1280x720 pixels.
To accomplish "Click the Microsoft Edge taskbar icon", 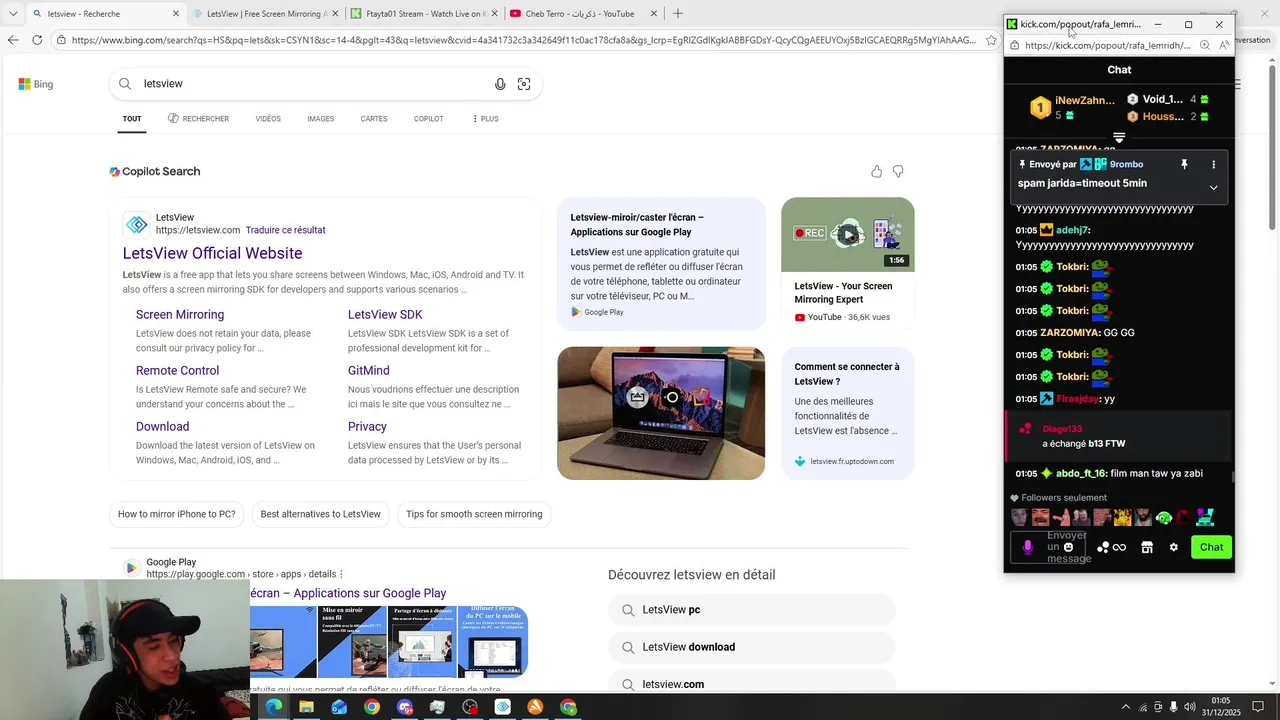I will click(x=273, y=707).
